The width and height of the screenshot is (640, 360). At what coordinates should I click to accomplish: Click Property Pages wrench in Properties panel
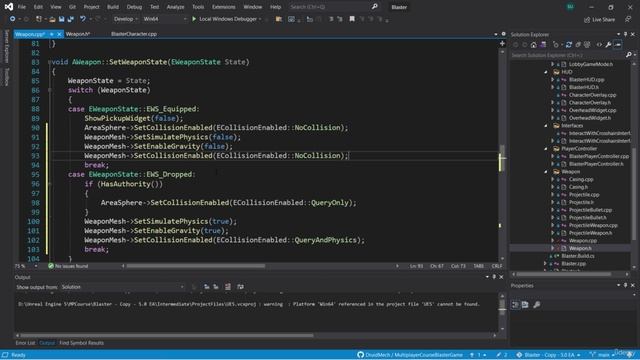[x=537, y=304]
